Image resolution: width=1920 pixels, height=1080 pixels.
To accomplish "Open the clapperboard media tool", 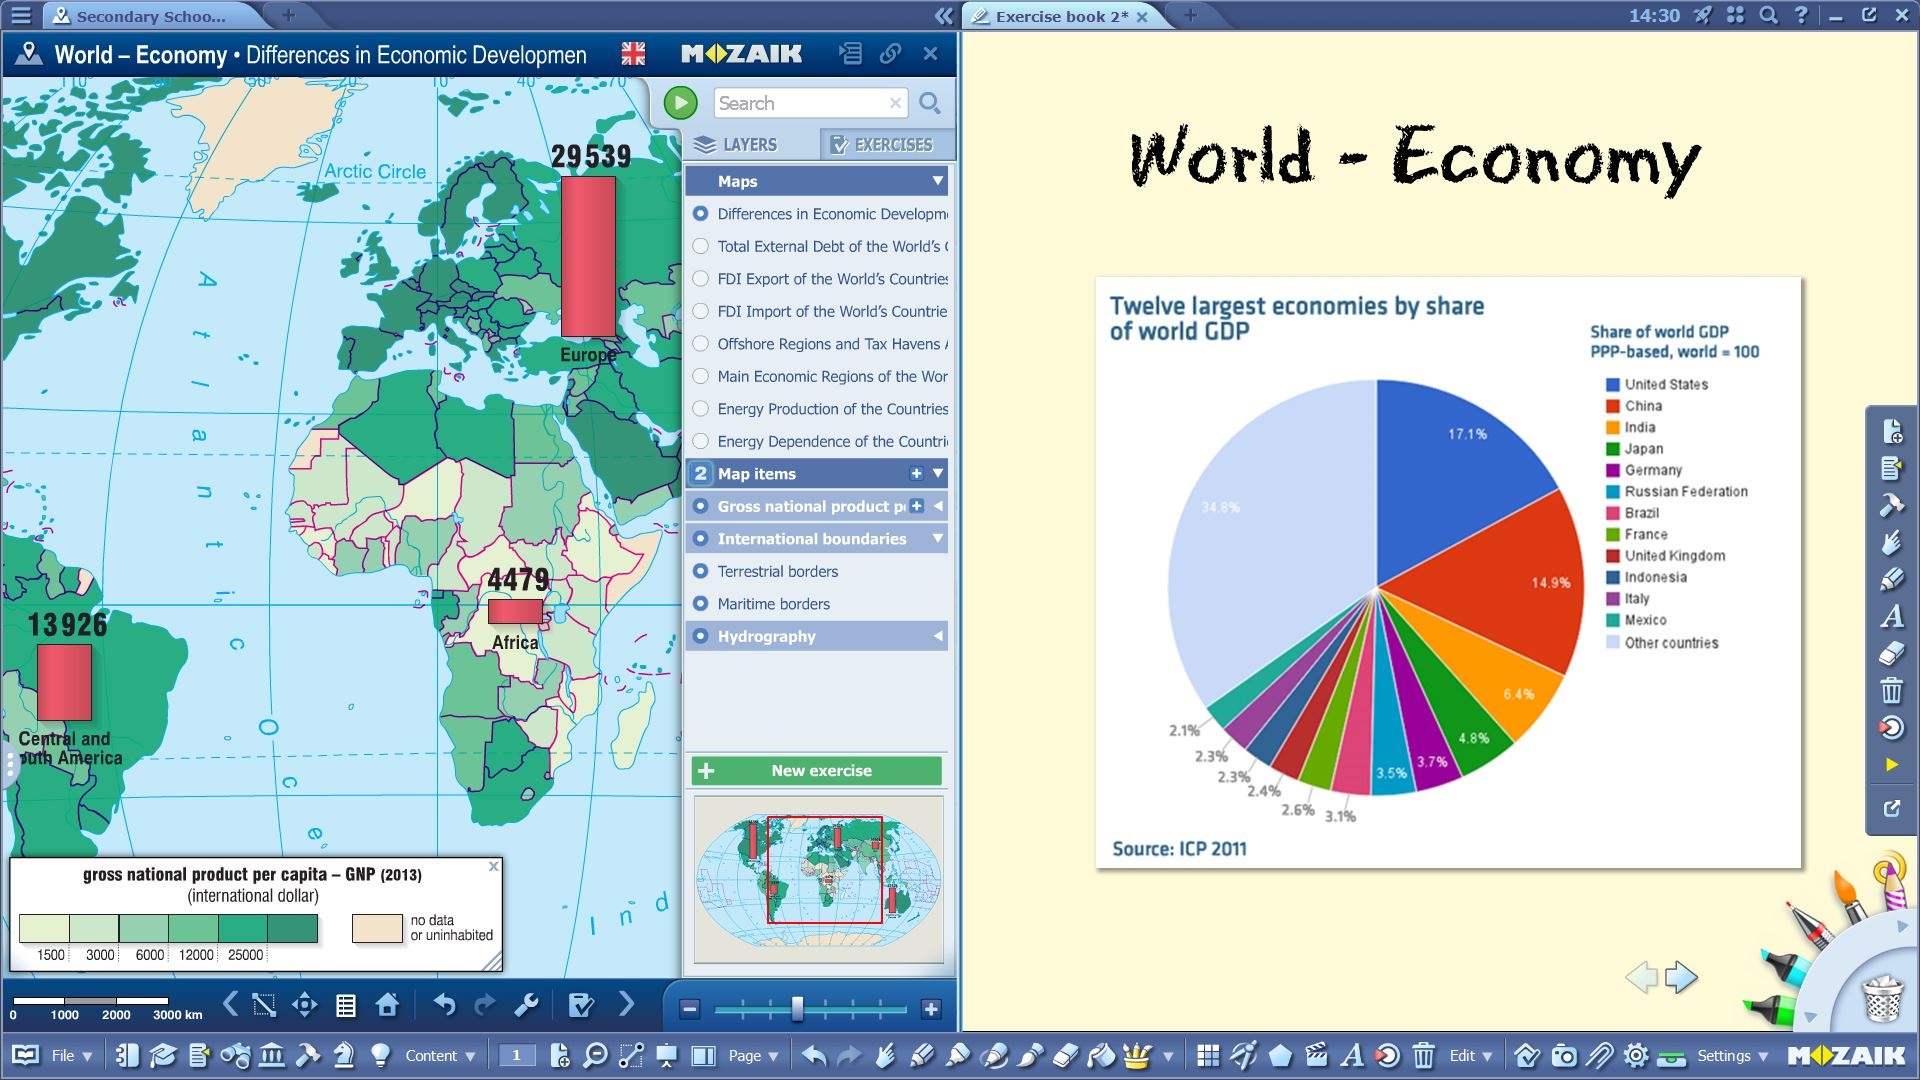I will tap(1317, 1055).
